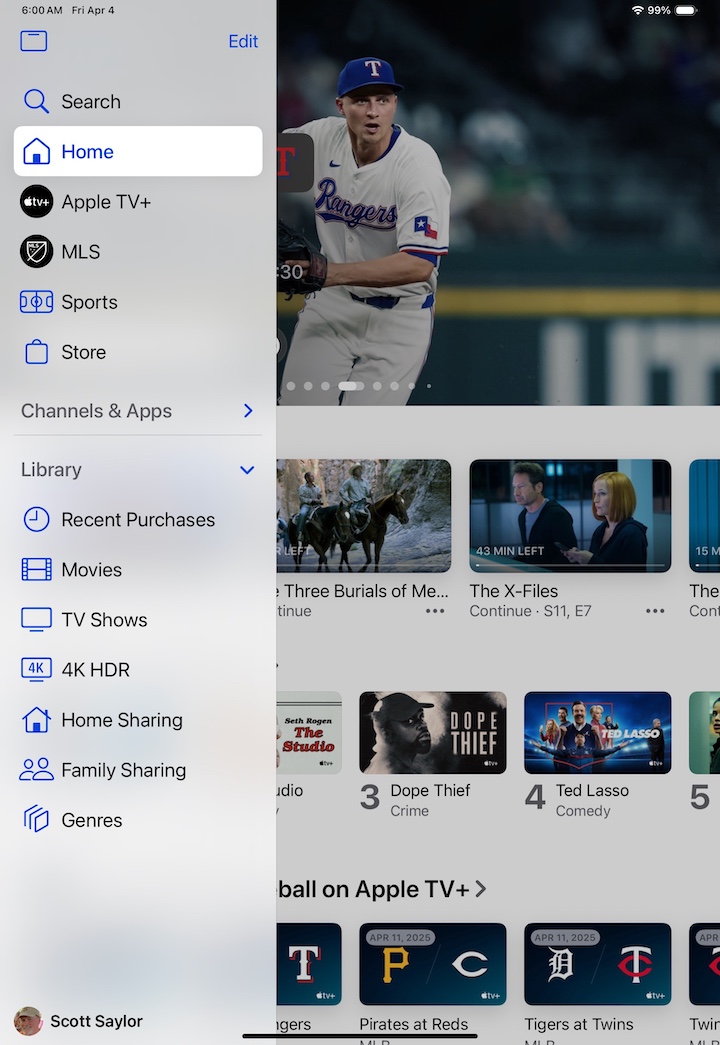Image resolution: width=720 pixels, height=1045 pixels.
Task: Select the Store sidebar label
Action: click(83, 352)
